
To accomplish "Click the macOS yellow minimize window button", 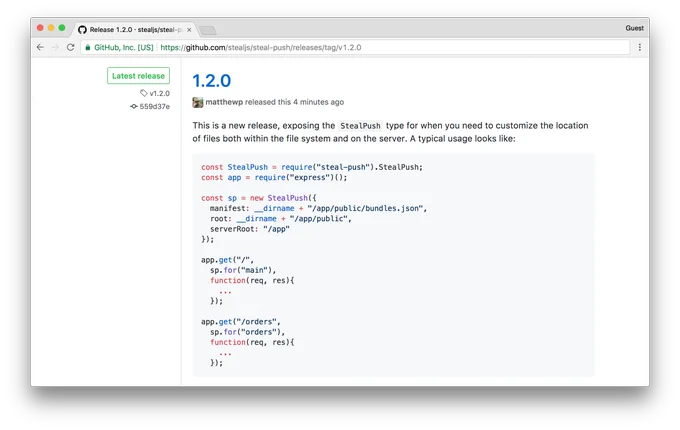I will pyautogui.click(x=51, y=28).
